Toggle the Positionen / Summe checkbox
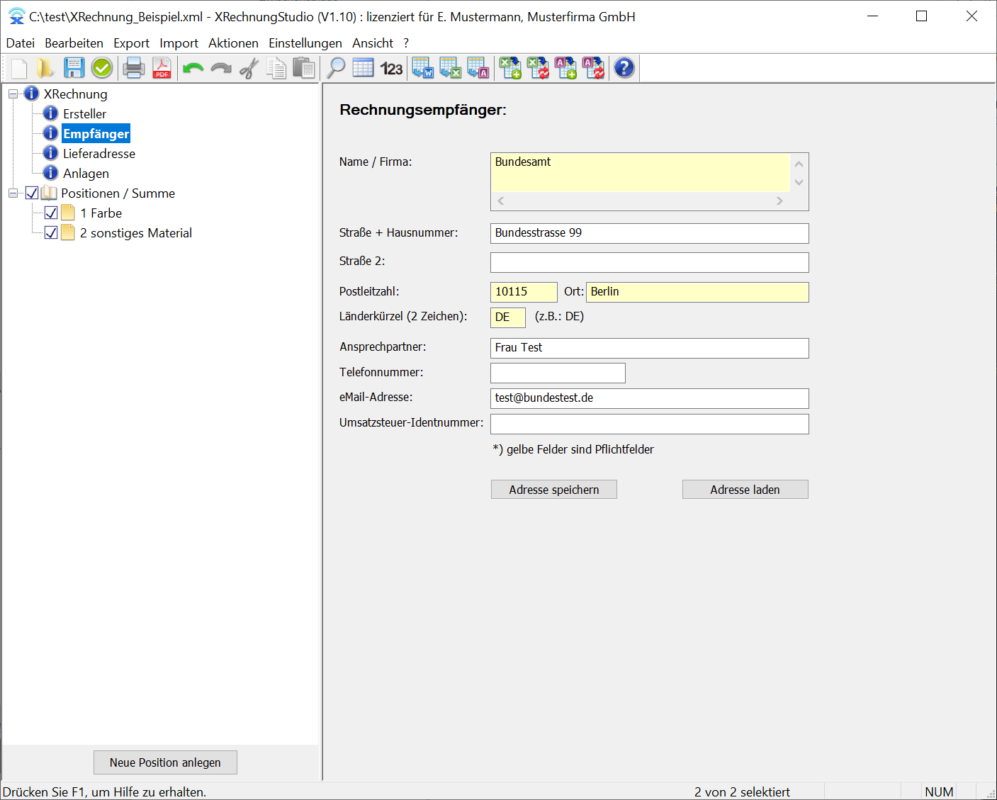Screen dimensions: 997x800 click(x=32, y=193)
